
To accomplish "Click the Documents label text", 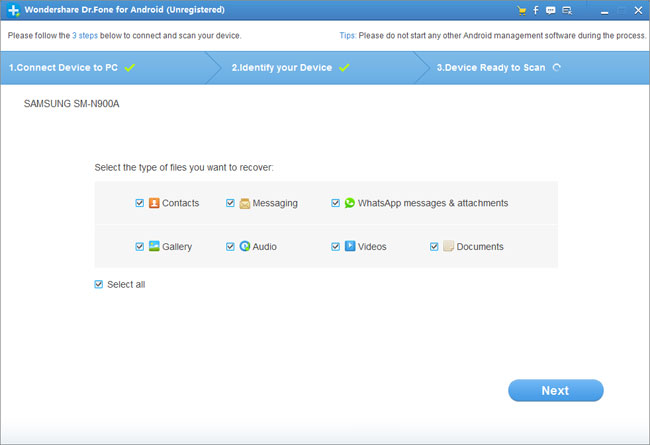I will click(x=480, y=246).
